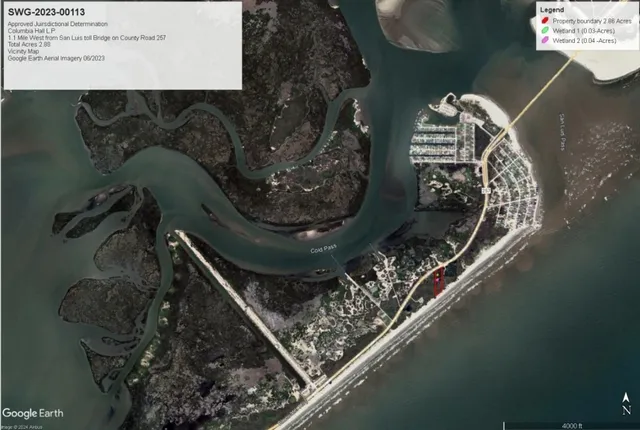
Task: Select the SWG-2023-00113 title heading
Action: tap(44, 11)
